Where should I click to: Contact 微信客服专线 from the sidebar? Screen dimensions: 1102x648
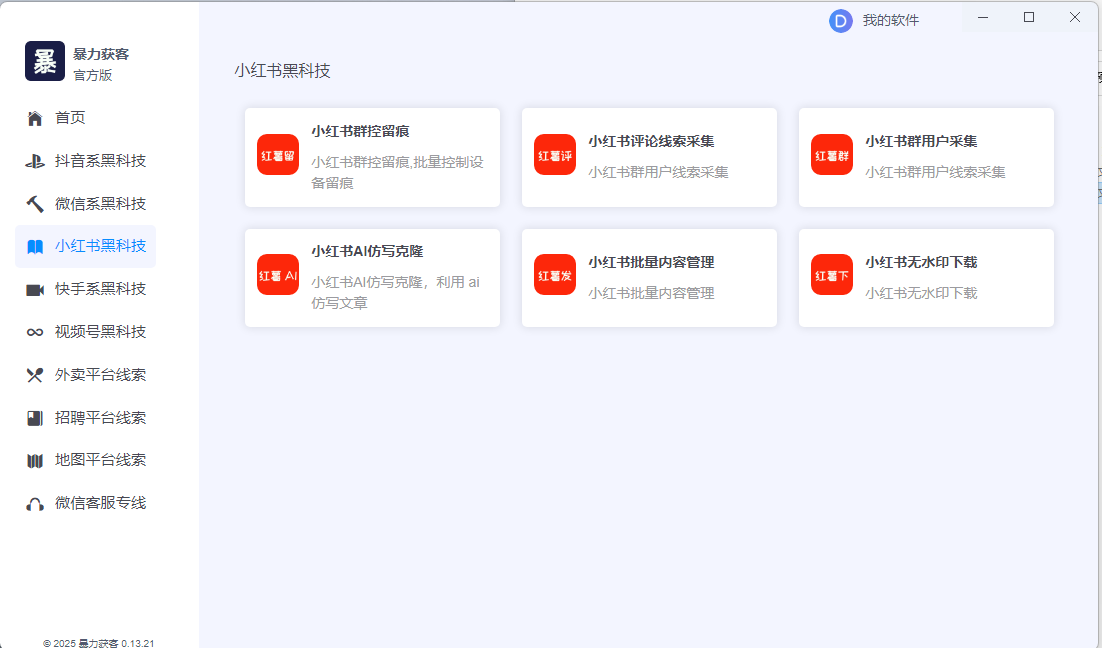[x=100, y=503]
